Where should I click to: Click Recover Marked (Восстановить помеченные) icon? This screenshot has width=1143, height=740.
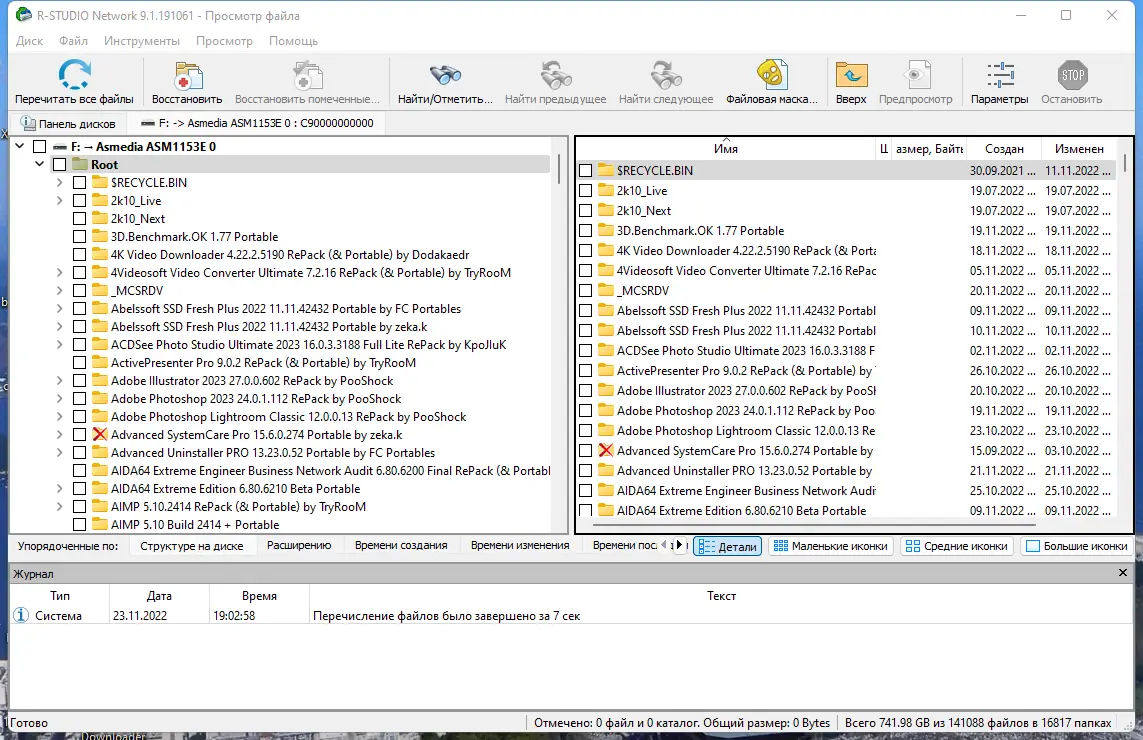307,75
